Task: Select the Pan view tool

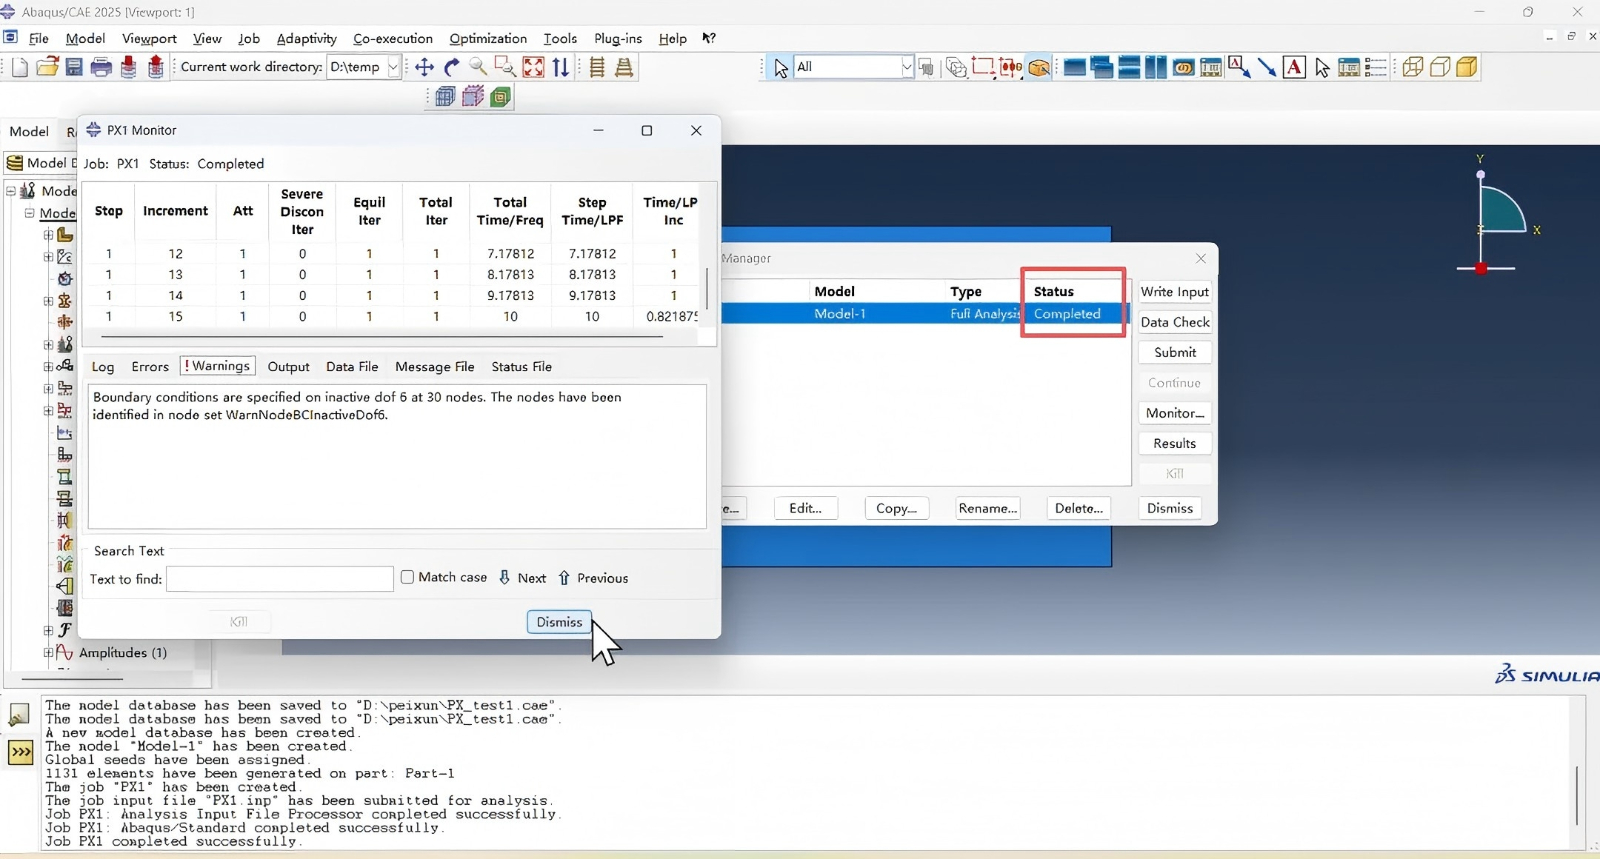Action: click(424, 67)
